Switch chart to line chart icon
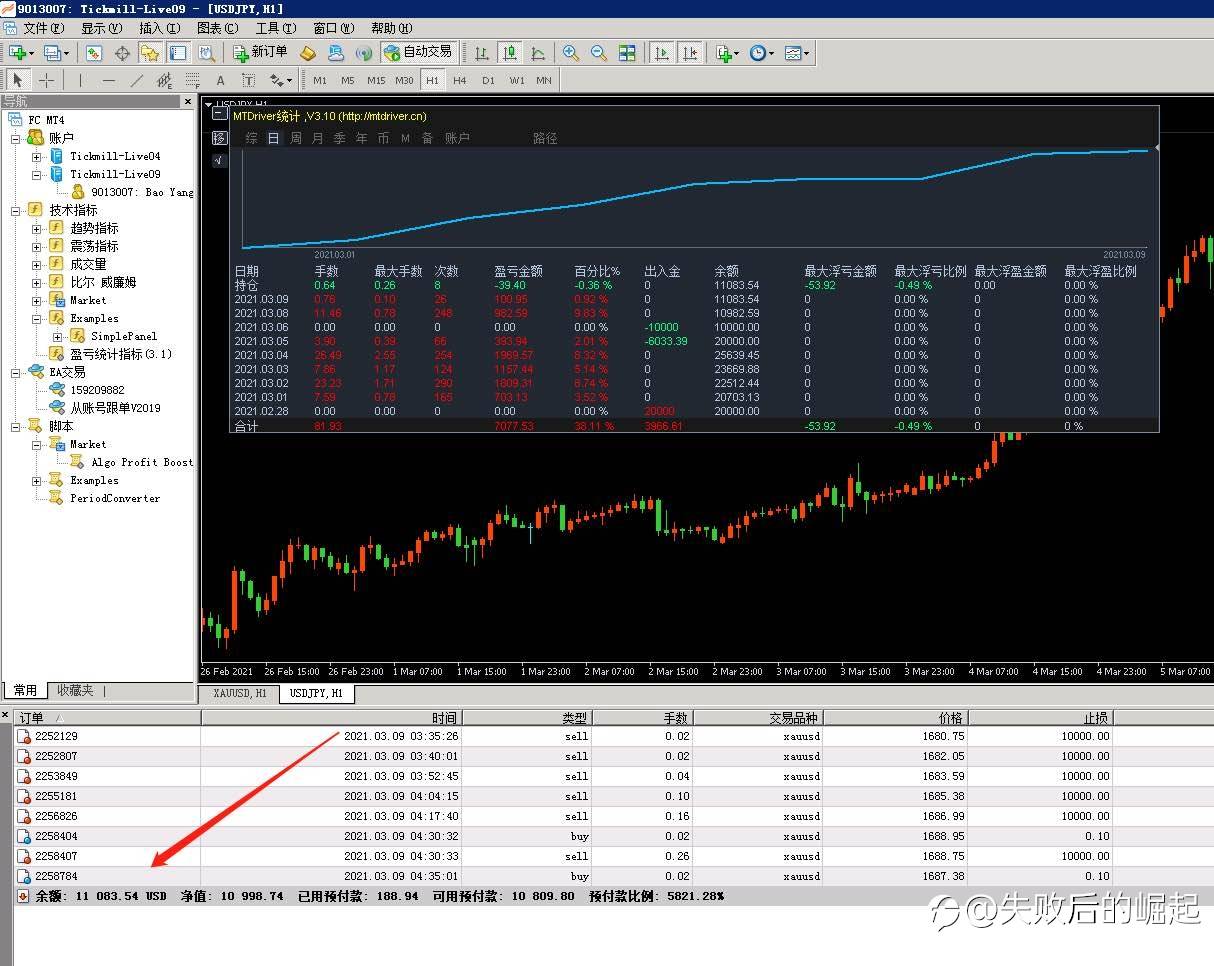Viewport: 1214px width, 966px height. pyautogui.click(x=538, y=53)
